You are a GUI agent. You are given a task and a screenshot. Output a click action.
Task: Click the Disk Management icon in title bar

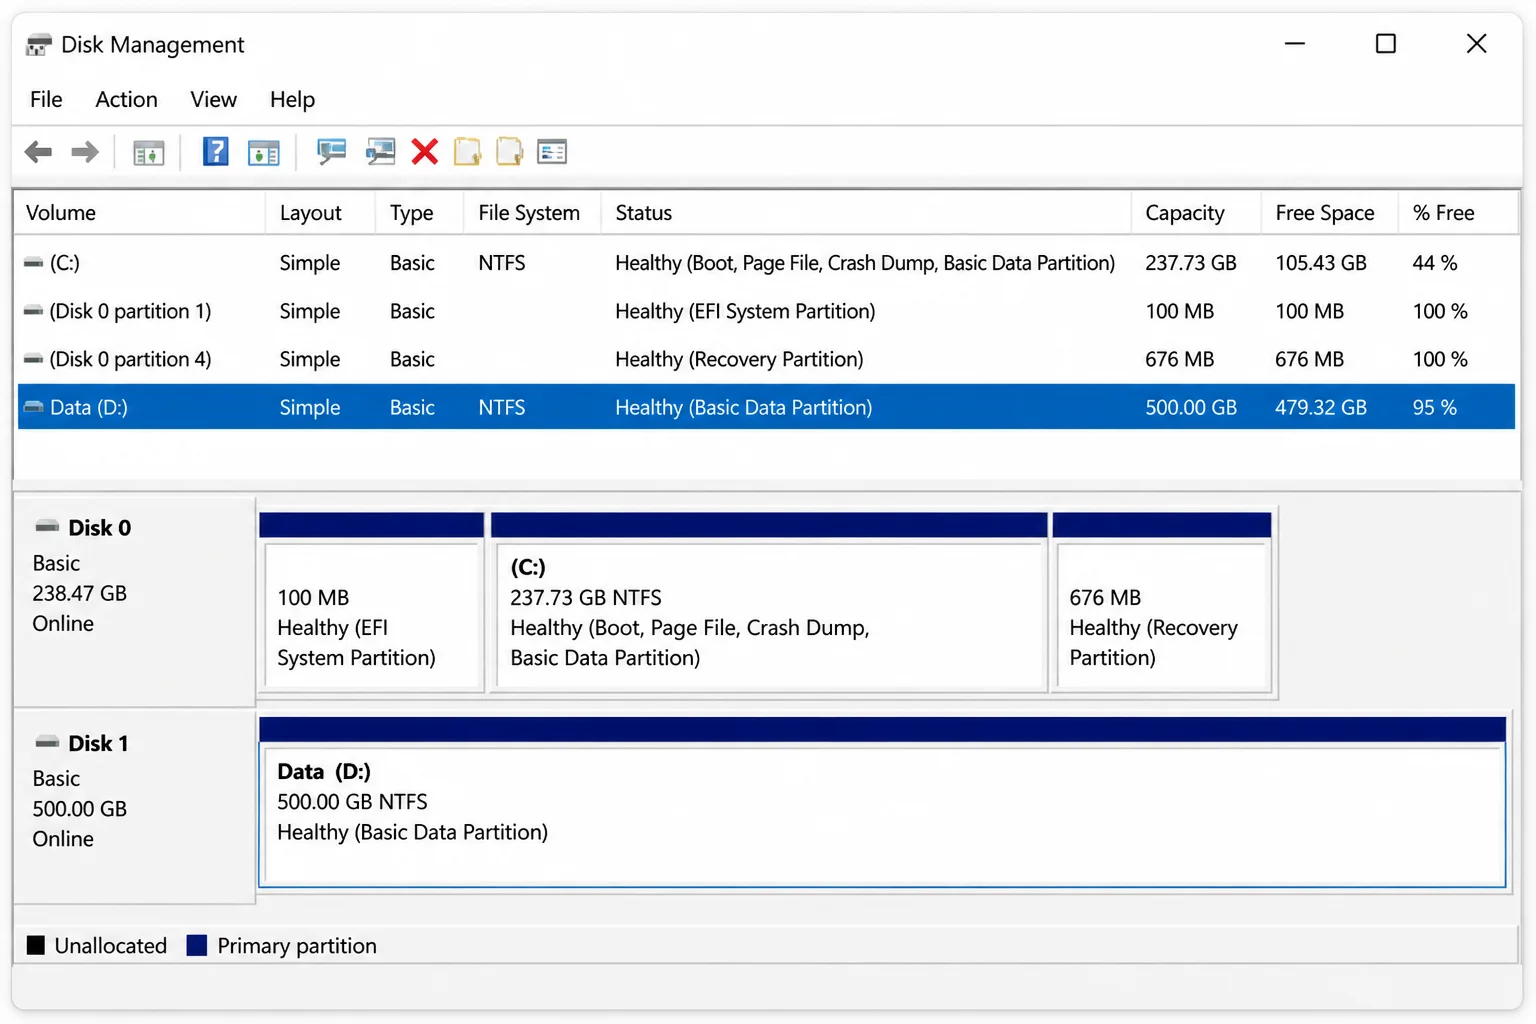pyautogui.click(x=39, y=45)
